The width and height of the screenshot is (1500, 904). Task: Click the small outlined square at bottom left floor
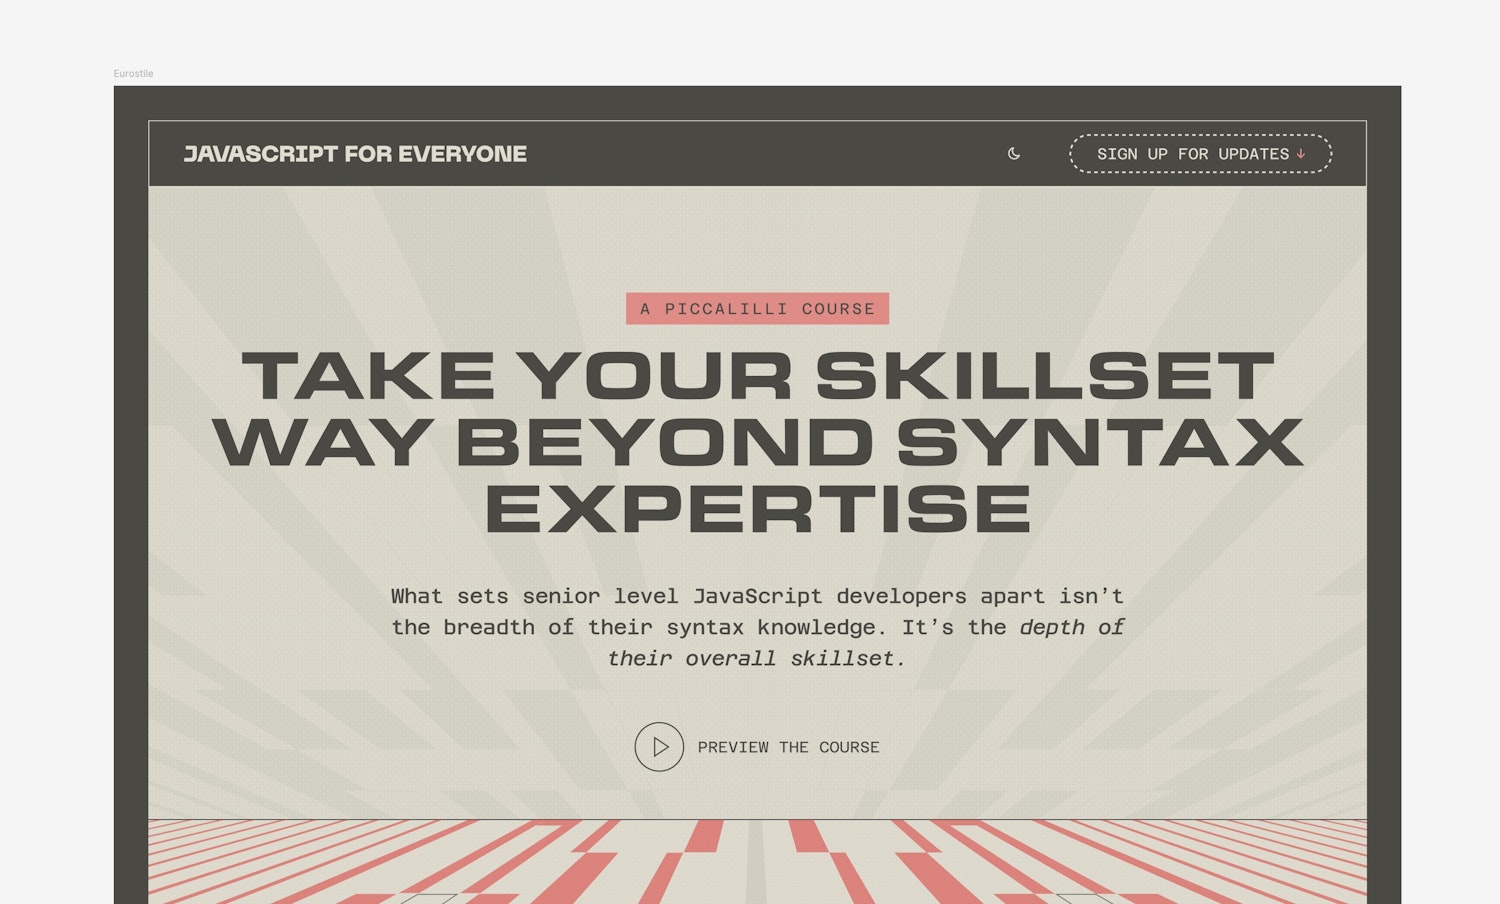pyautogui.click(x=430, y=898)
